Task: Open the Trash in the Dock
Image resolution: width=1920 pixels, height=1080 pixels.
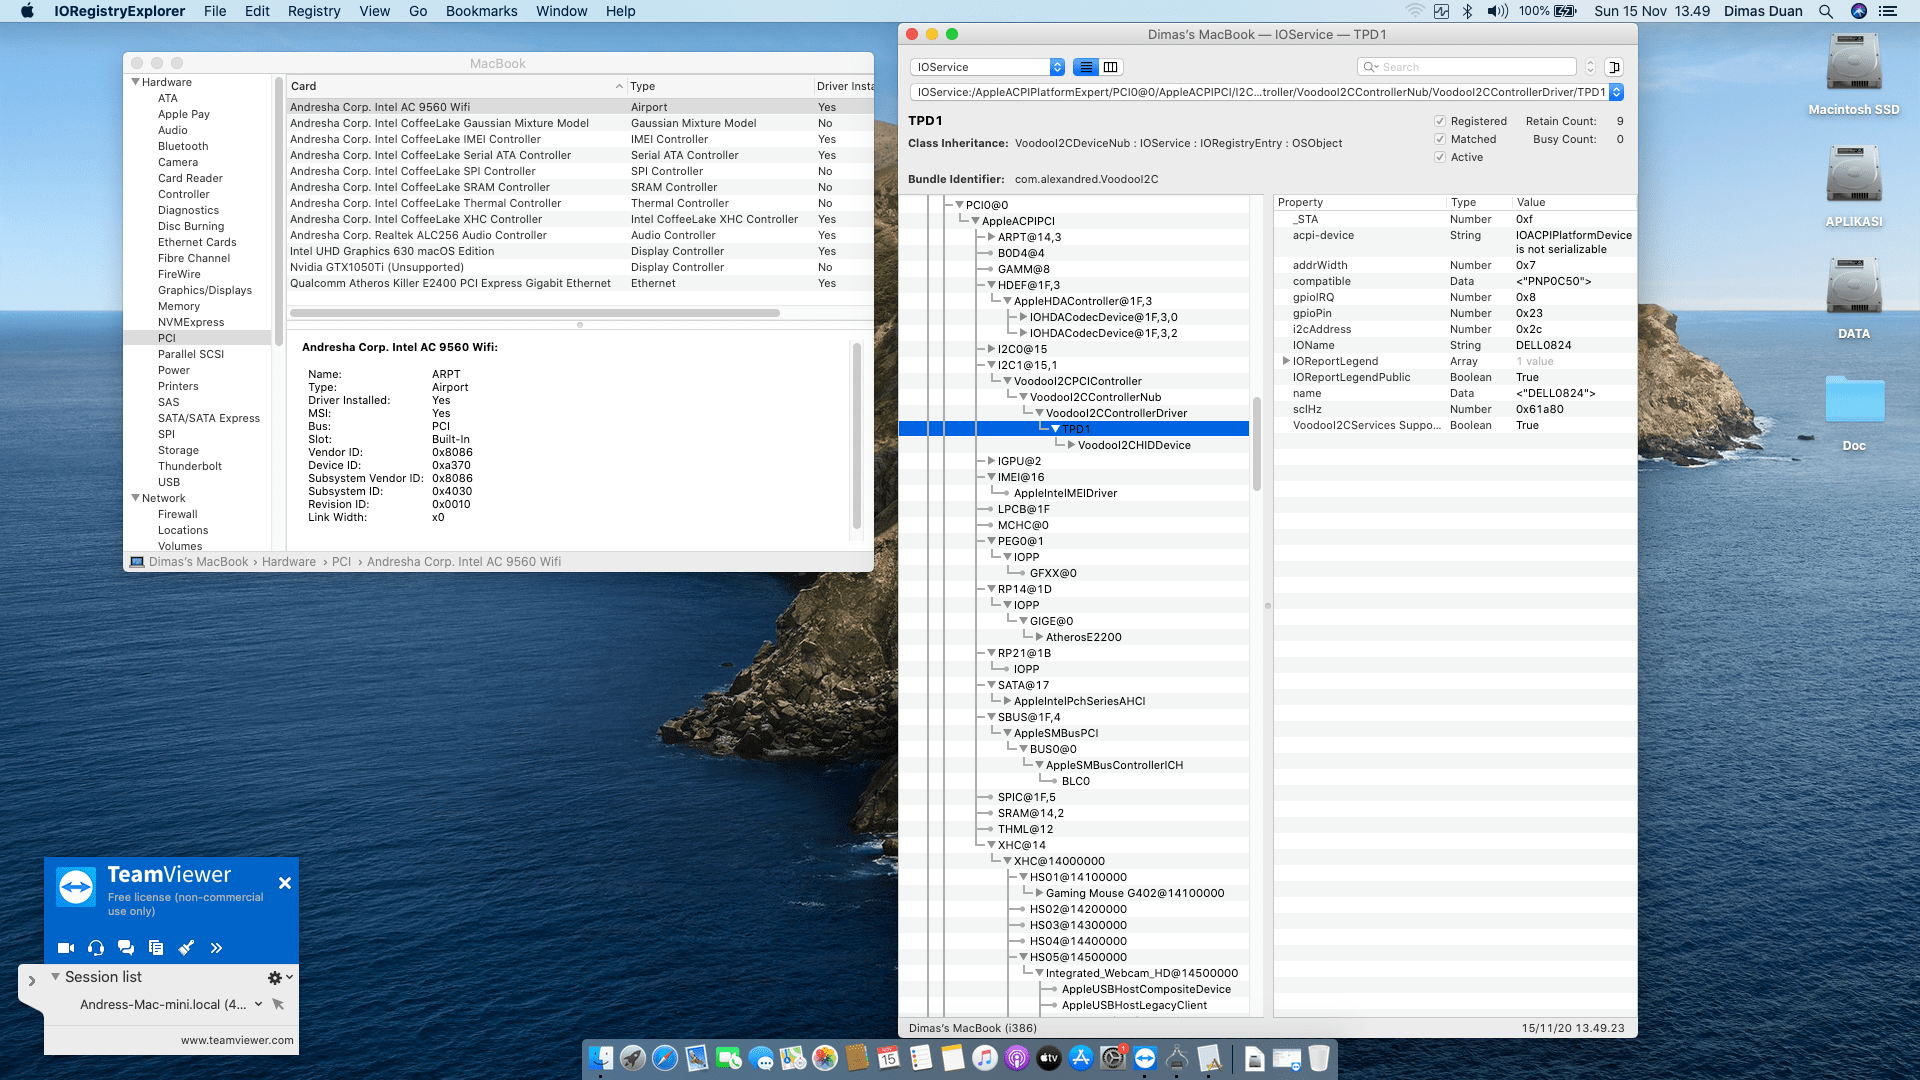Action: click(x=1319, y=1057)
